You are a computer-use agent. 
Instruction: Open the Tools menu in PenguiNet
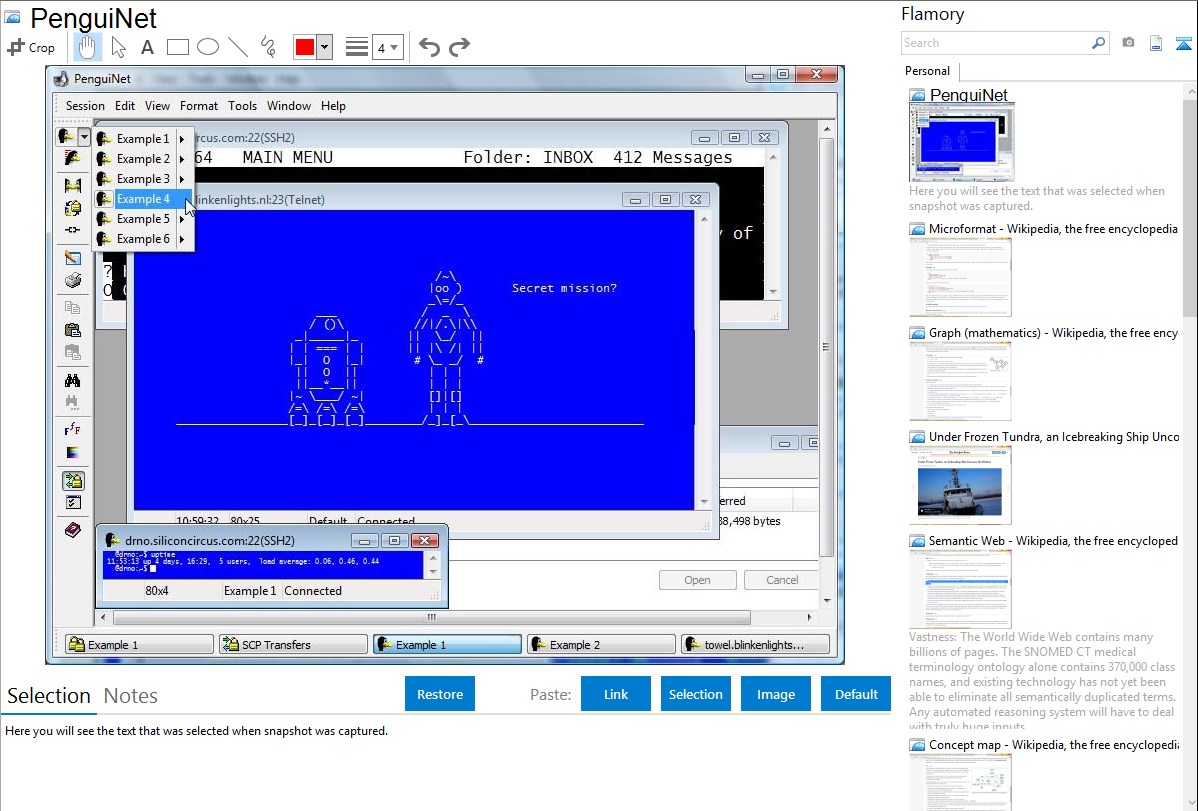pyautogui.click(x=242, y=106)
